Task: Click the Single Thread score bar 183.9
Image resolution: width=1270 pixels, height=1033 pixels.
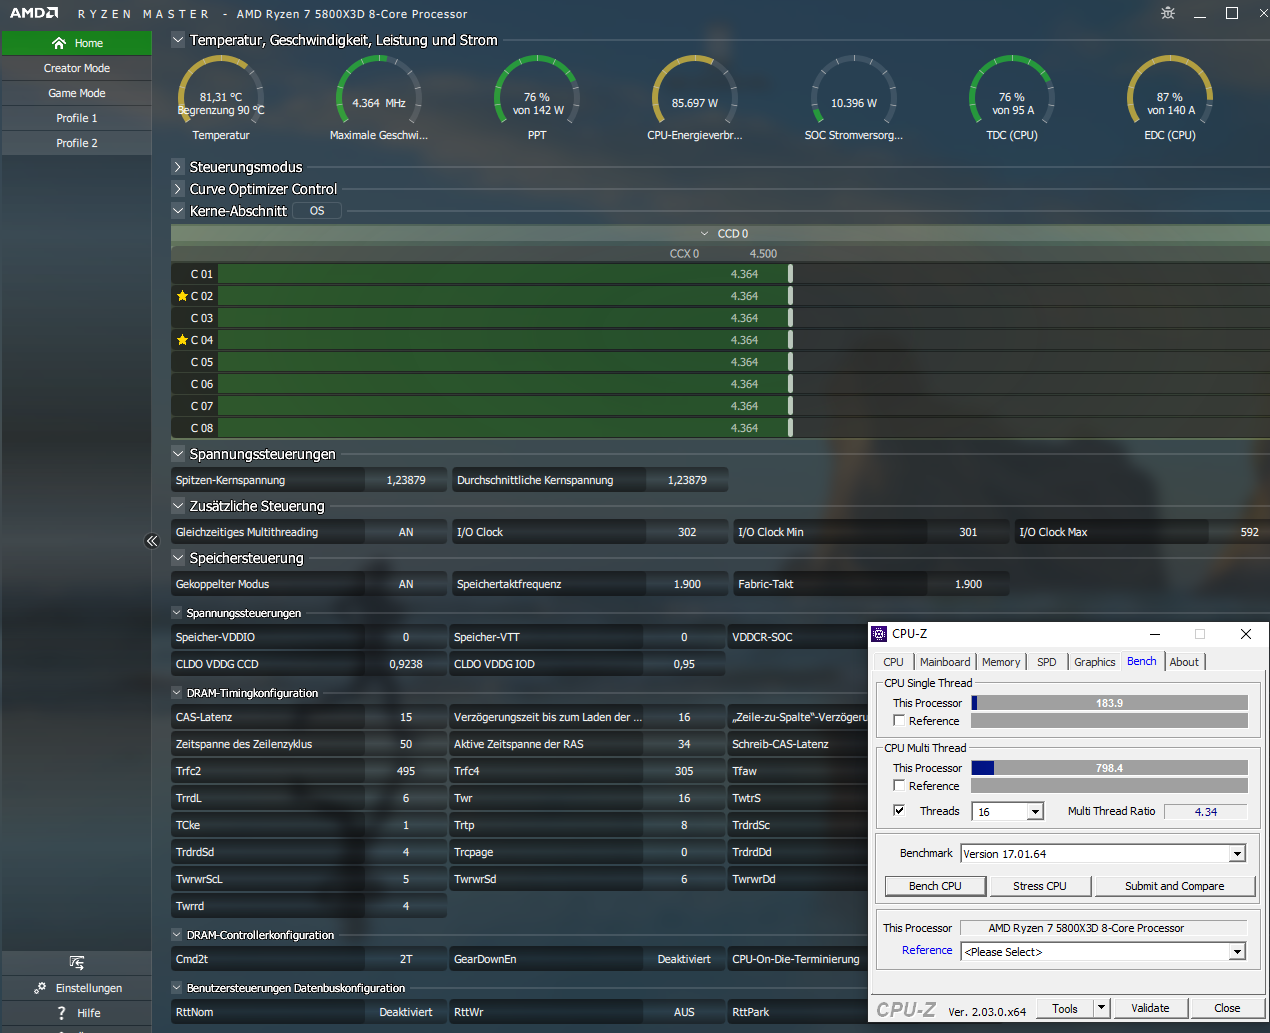Action: (1109, 703)
